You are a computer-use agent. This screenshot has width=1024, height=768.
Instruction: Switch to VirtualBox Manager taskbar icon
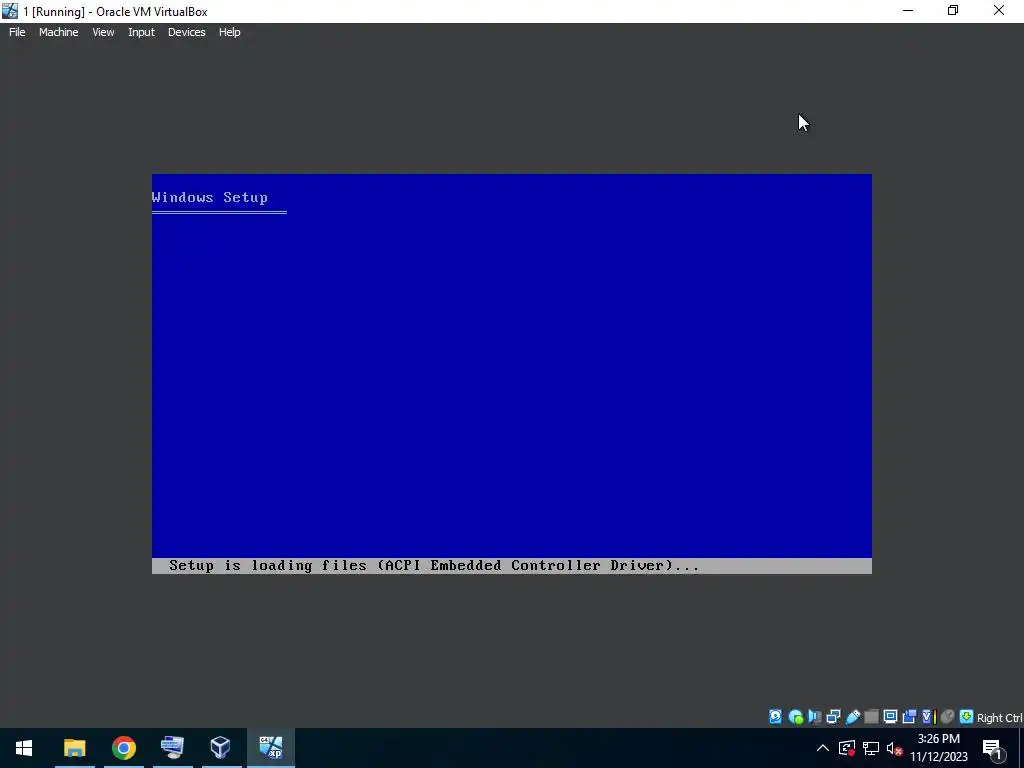click(221, 748)
